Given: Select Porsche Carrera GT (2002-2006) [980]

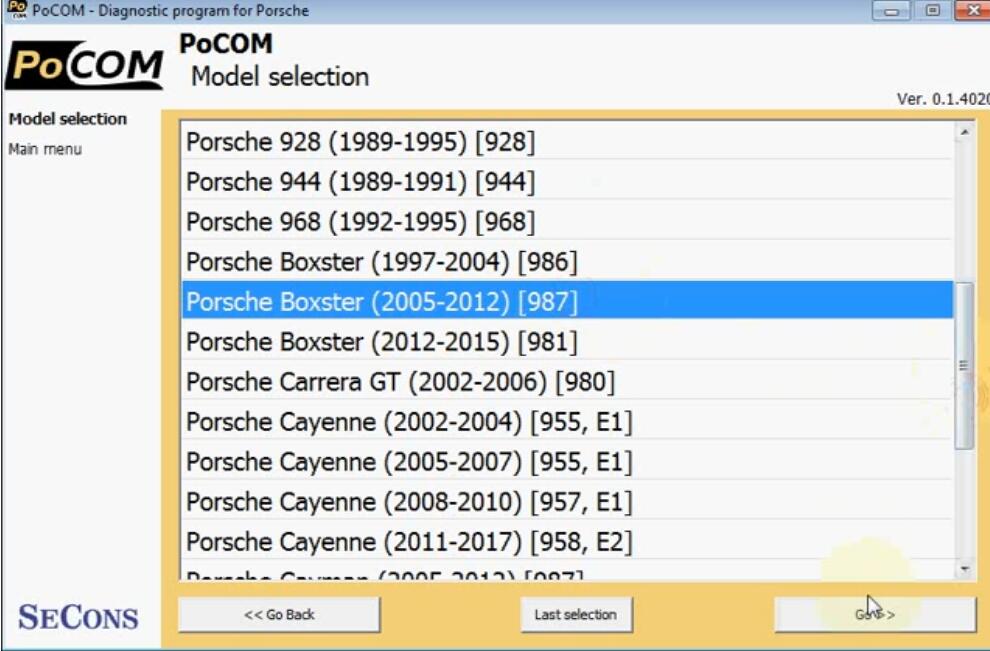Looking at the screenshot, I should pos(567,381).
